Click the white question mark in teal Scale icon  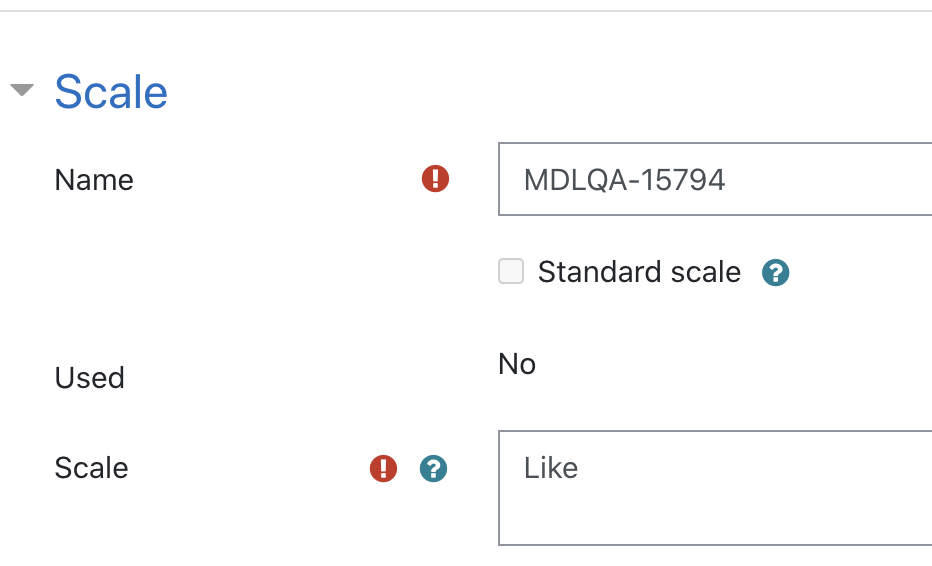point(433,468)
